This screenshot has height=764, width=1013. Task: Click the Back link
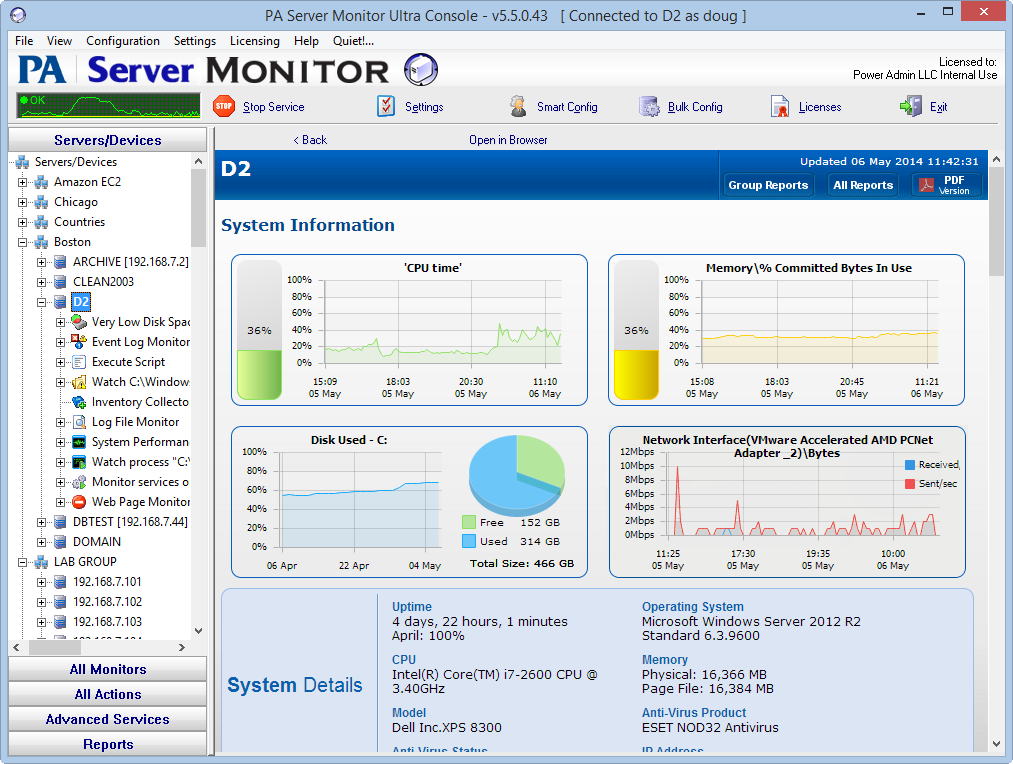pos(310,139)
